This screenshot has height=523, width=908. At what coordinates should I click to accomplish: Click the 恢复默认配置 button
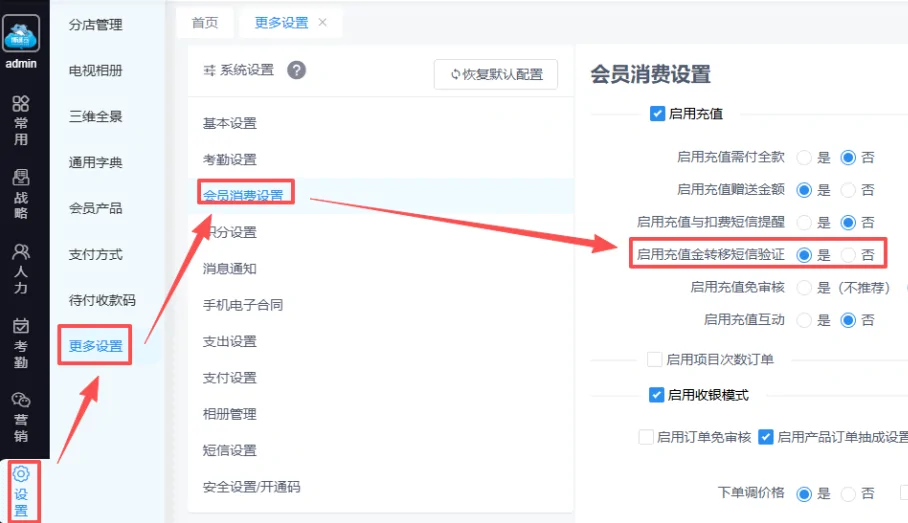(x=496, y=74)
